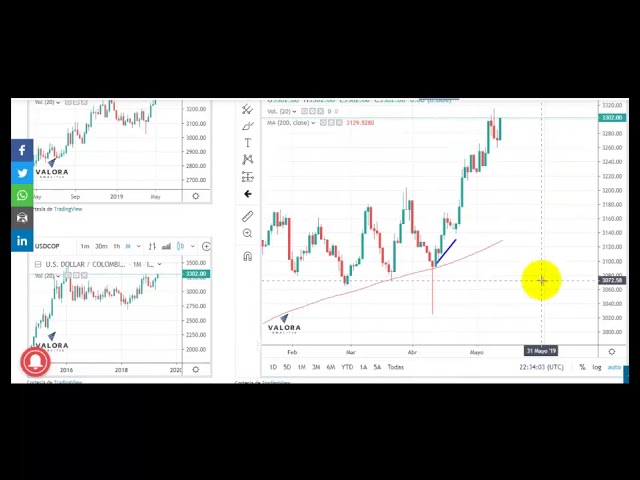Viewport: 640px width, 480px height.
Task: Set date range to 6M
Action: click(x=331, y=367)
